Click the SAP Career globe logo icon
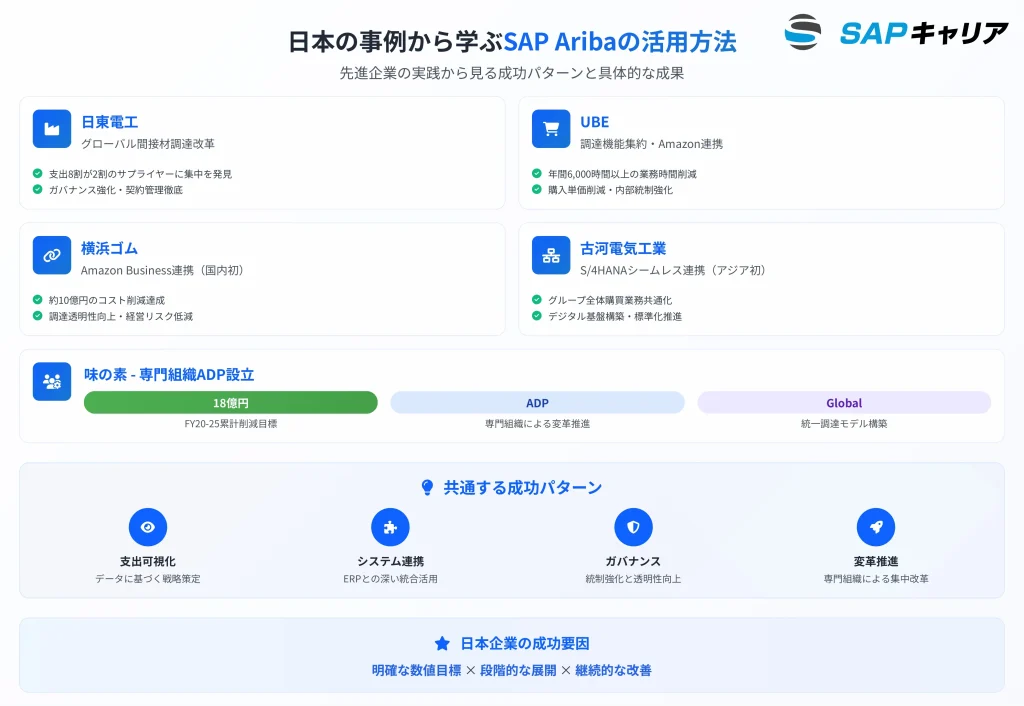 [803, 32]
